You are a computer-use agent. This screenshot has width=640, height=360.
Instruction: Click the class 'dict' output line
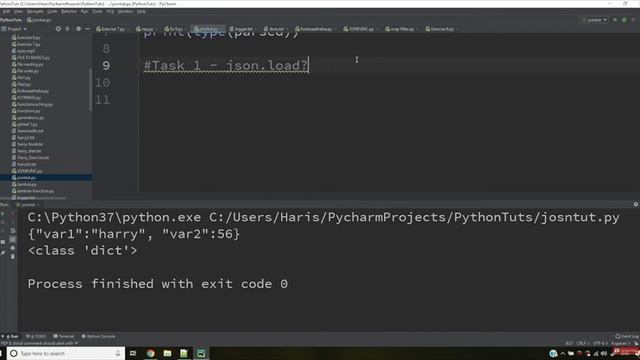[82, 251]
